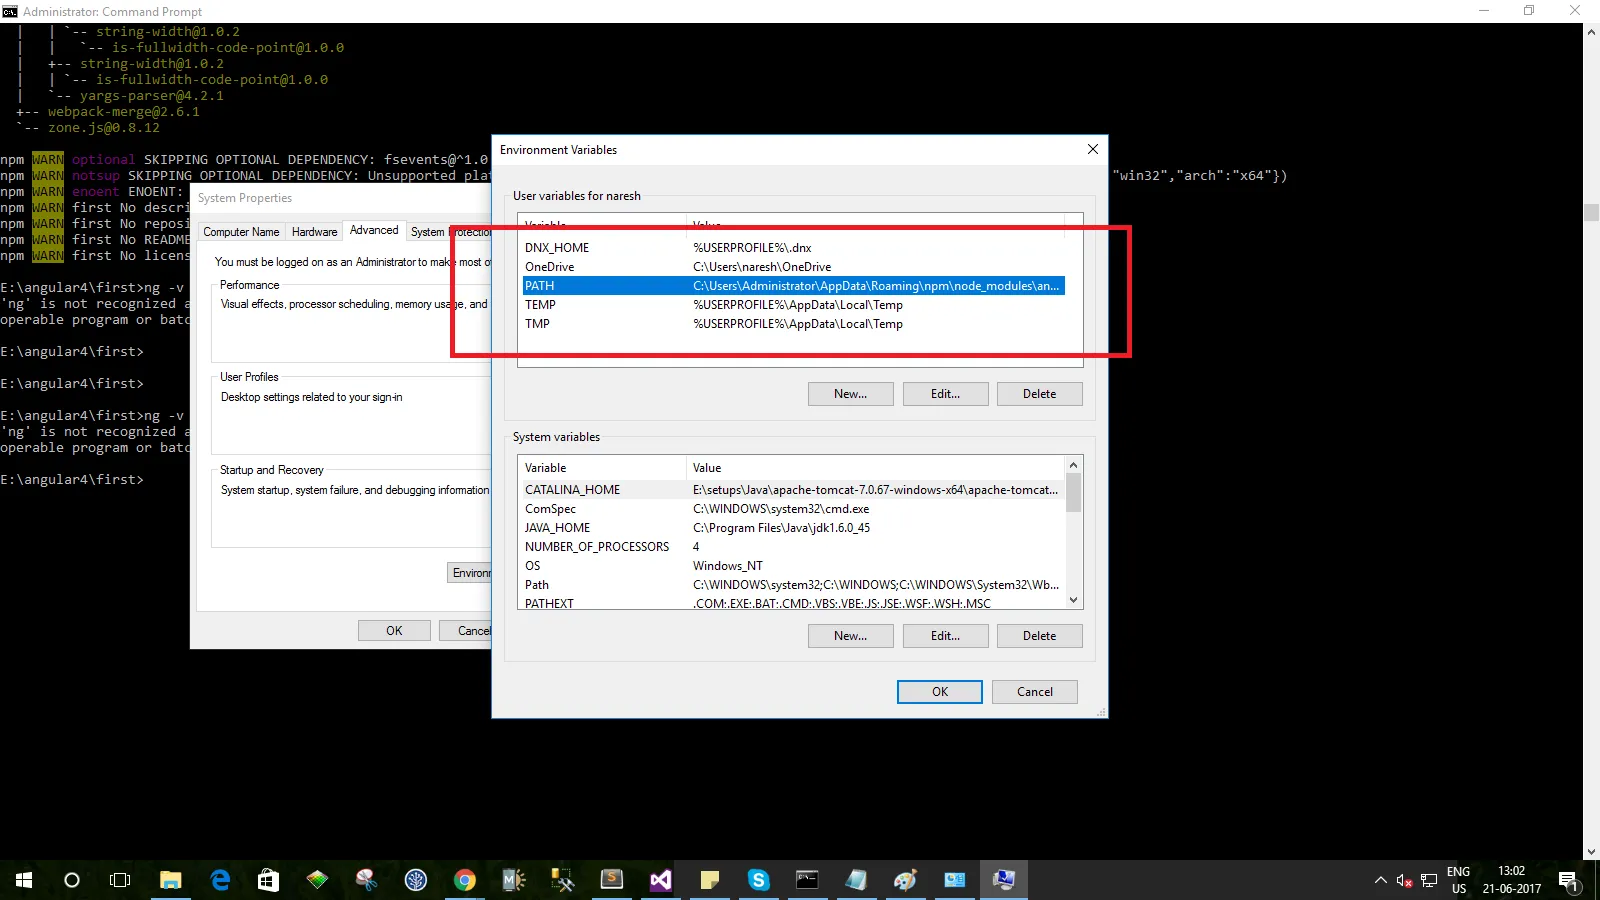The width and height of the screenshot is (1600, 900).
Task: Open network status tray icon
Action: pos(1429,880)
